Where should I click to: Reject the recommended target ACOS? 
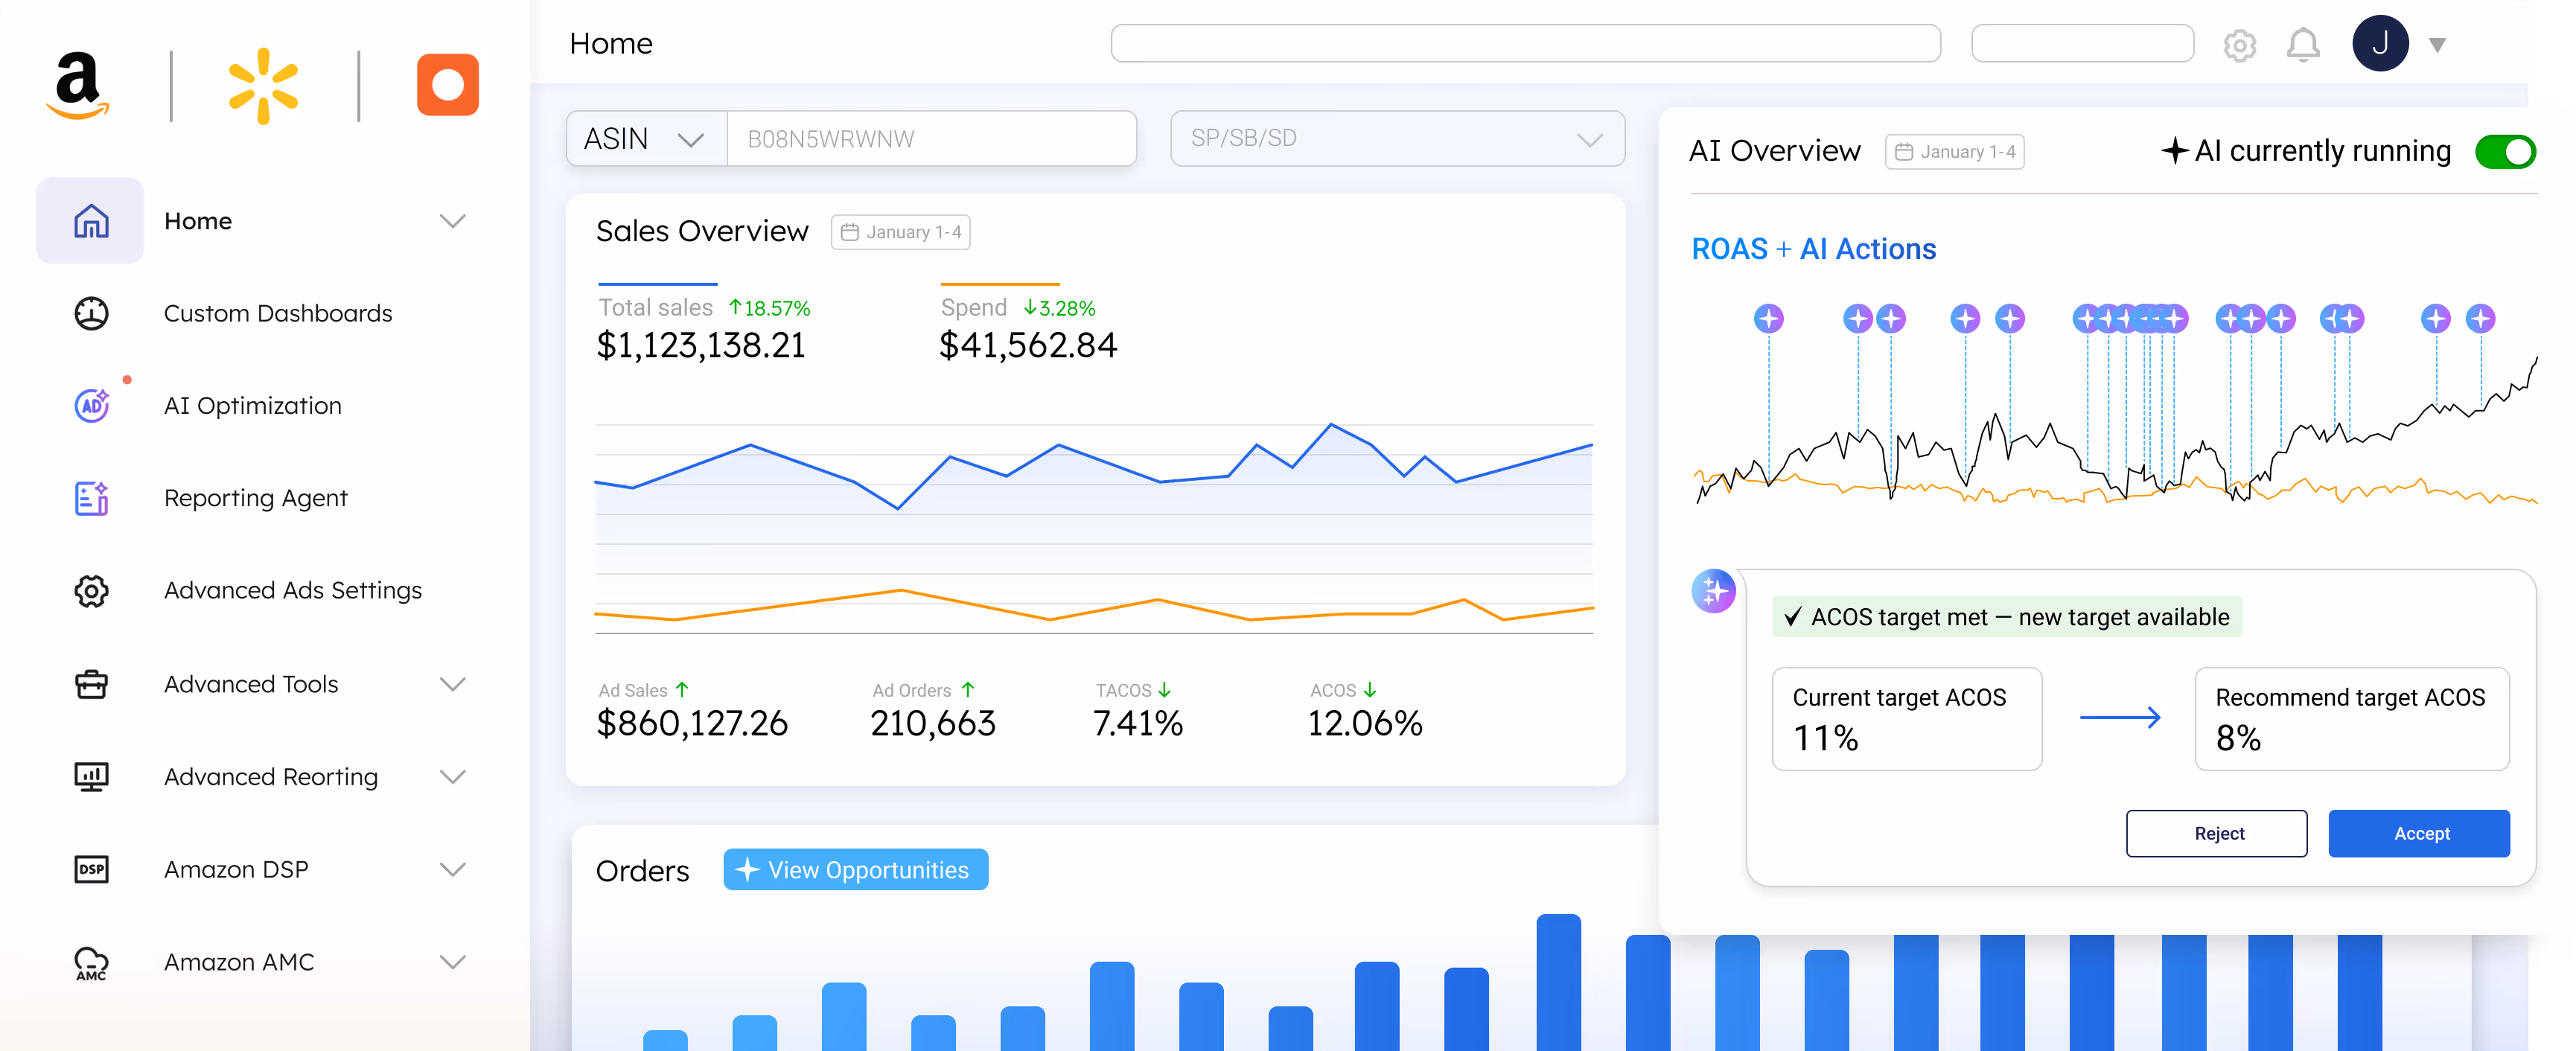point(2216,833)
